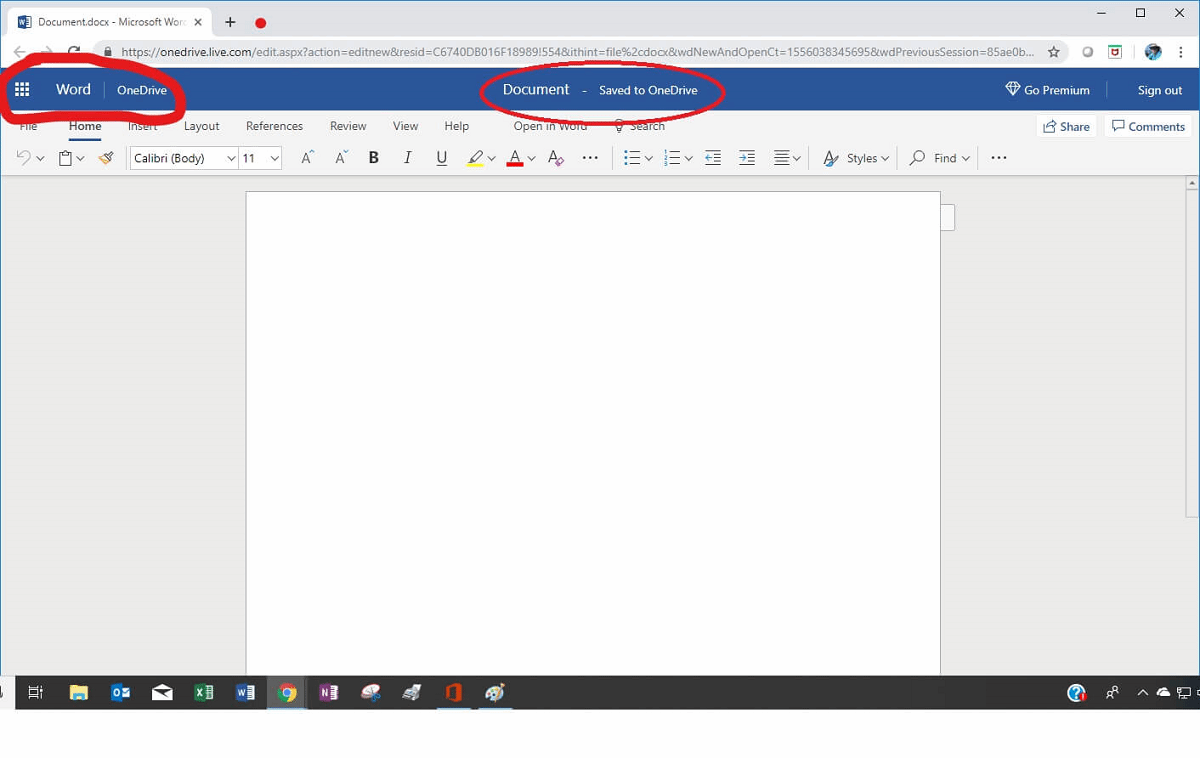Screen dimensions: 1200x758
Task: Open the Review tab
Action: (347, 126)
